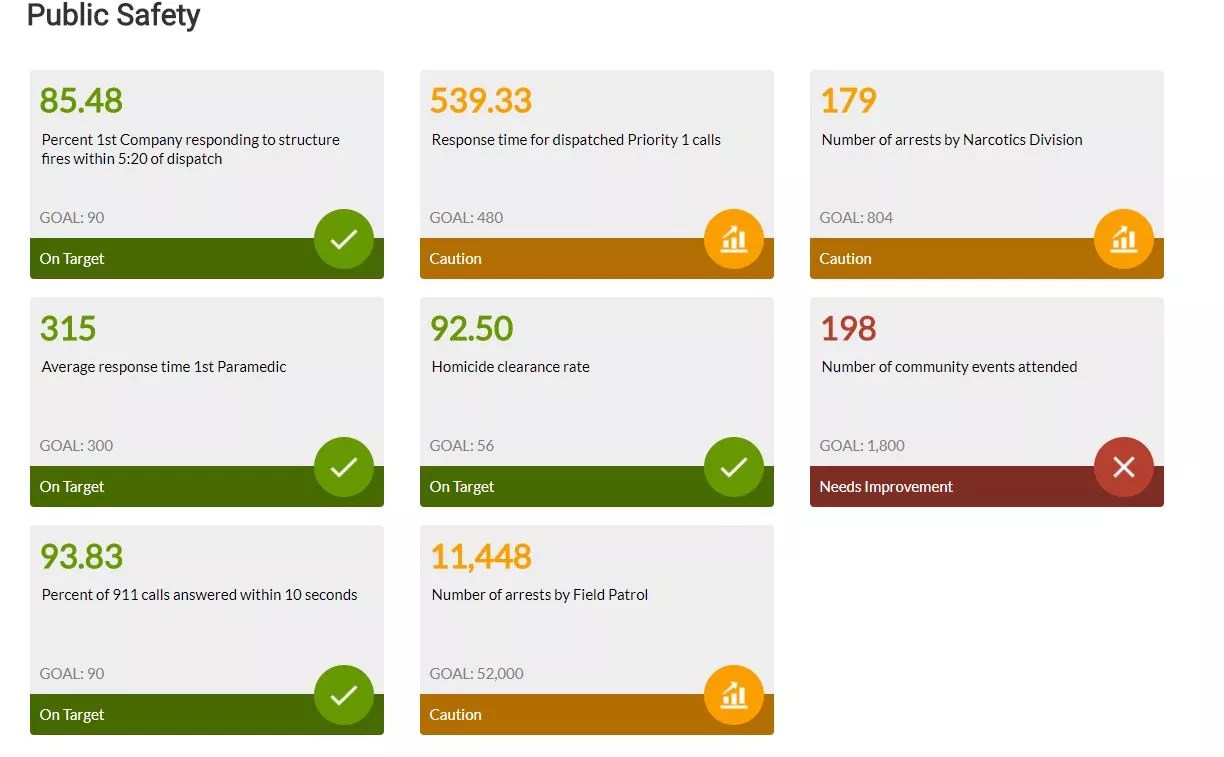Click the checkmark icon on 1st Paramedic card
The width and height of the screenshot is (1224, 757).
(x=344, y=467)
